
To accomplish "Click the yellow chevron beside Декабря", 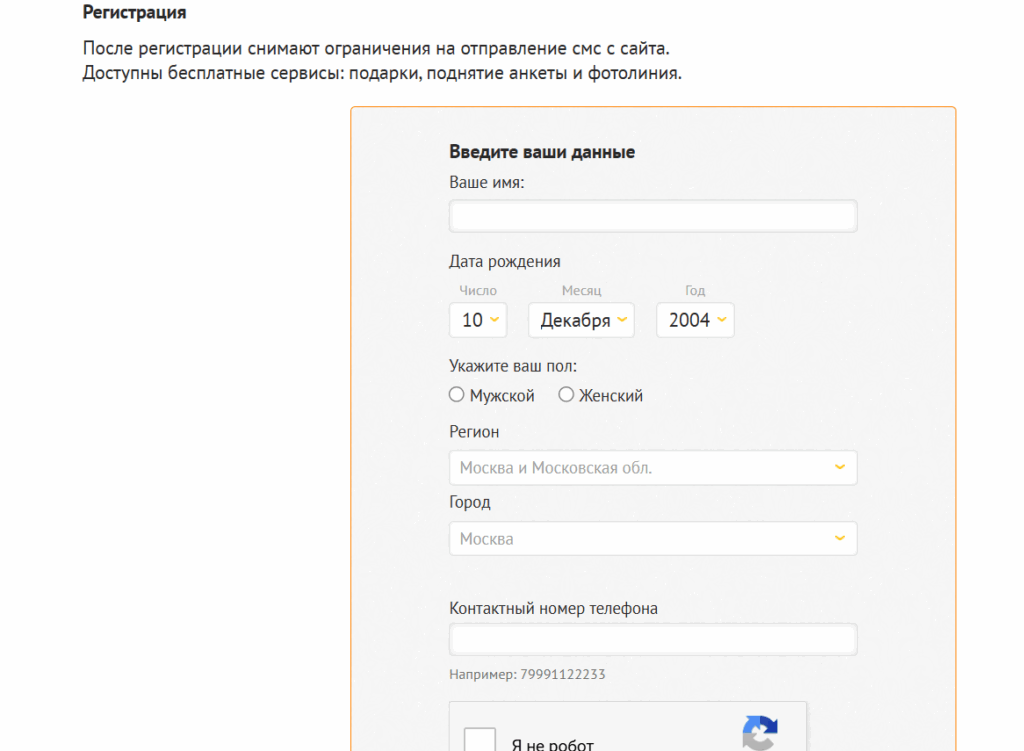I will [621, 320].
